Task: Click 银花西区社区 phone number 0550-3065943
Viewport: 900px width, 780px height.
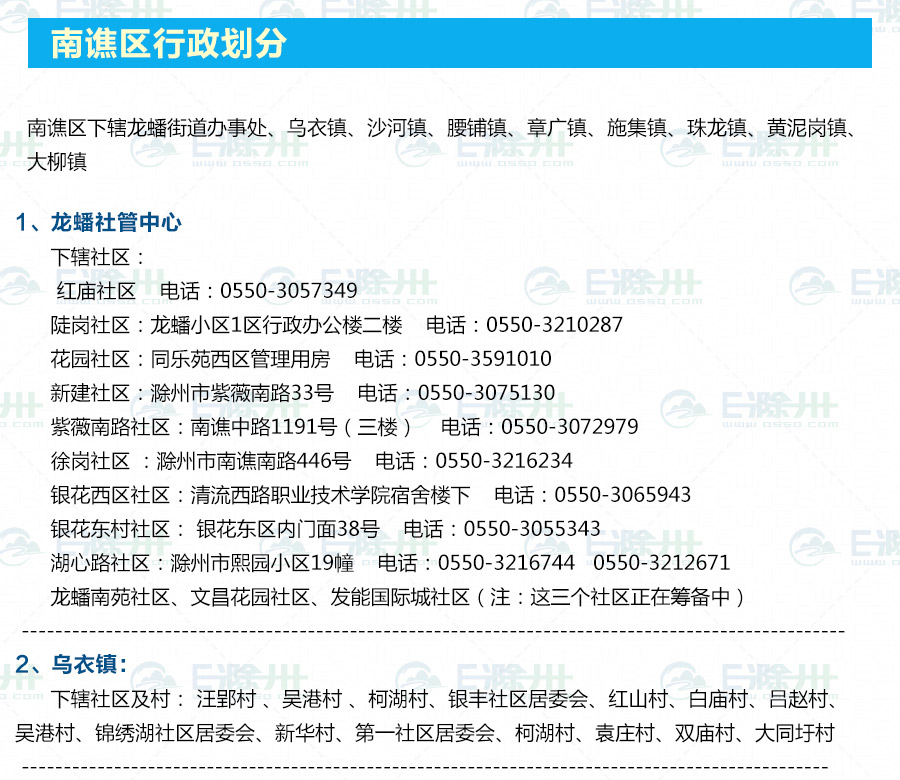Action: (x=622, y=495)
